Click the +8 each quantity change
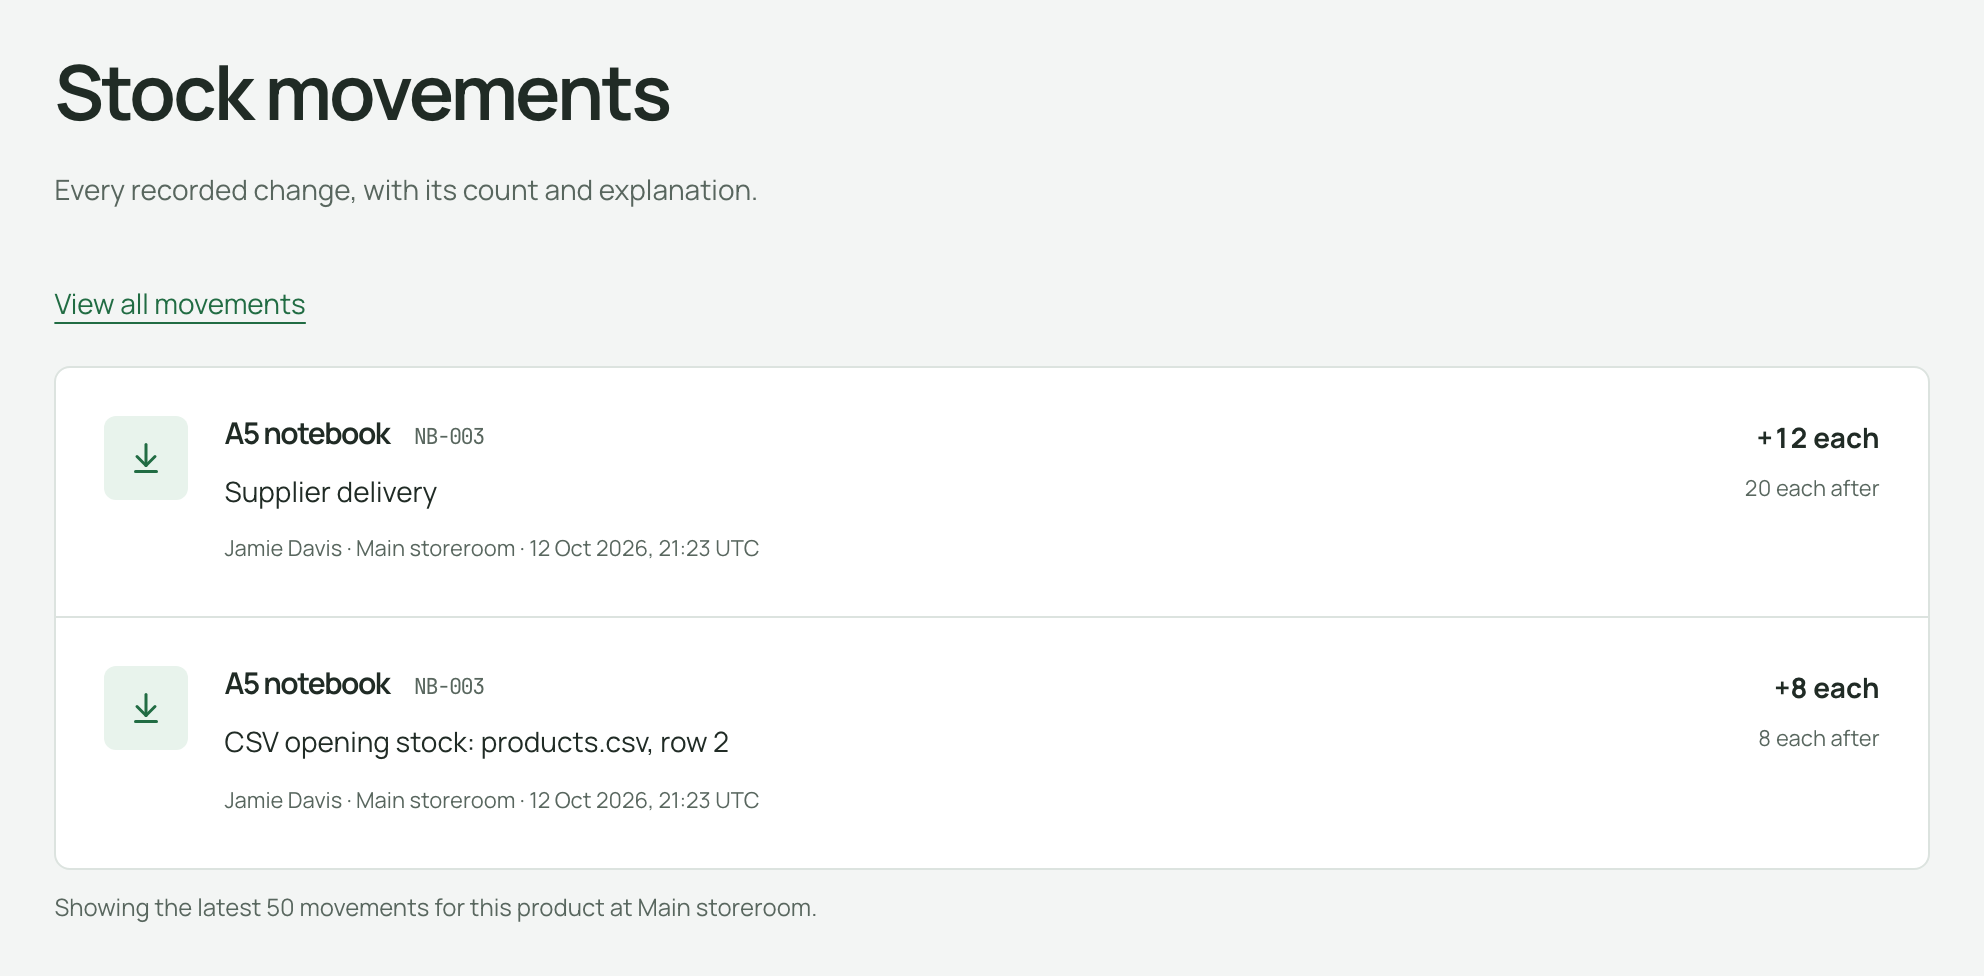This screenshot has width=1984, height=976. [1826, 688]
